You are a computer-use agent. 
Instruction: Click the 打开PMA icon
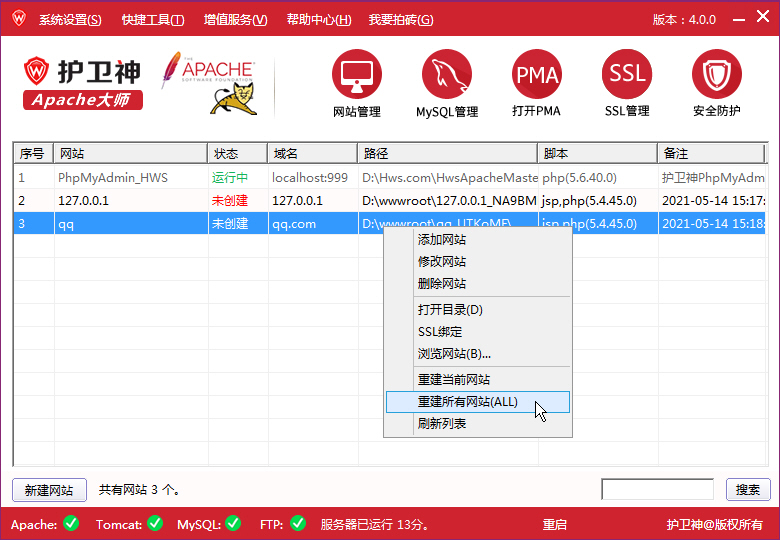pos(537,75)
